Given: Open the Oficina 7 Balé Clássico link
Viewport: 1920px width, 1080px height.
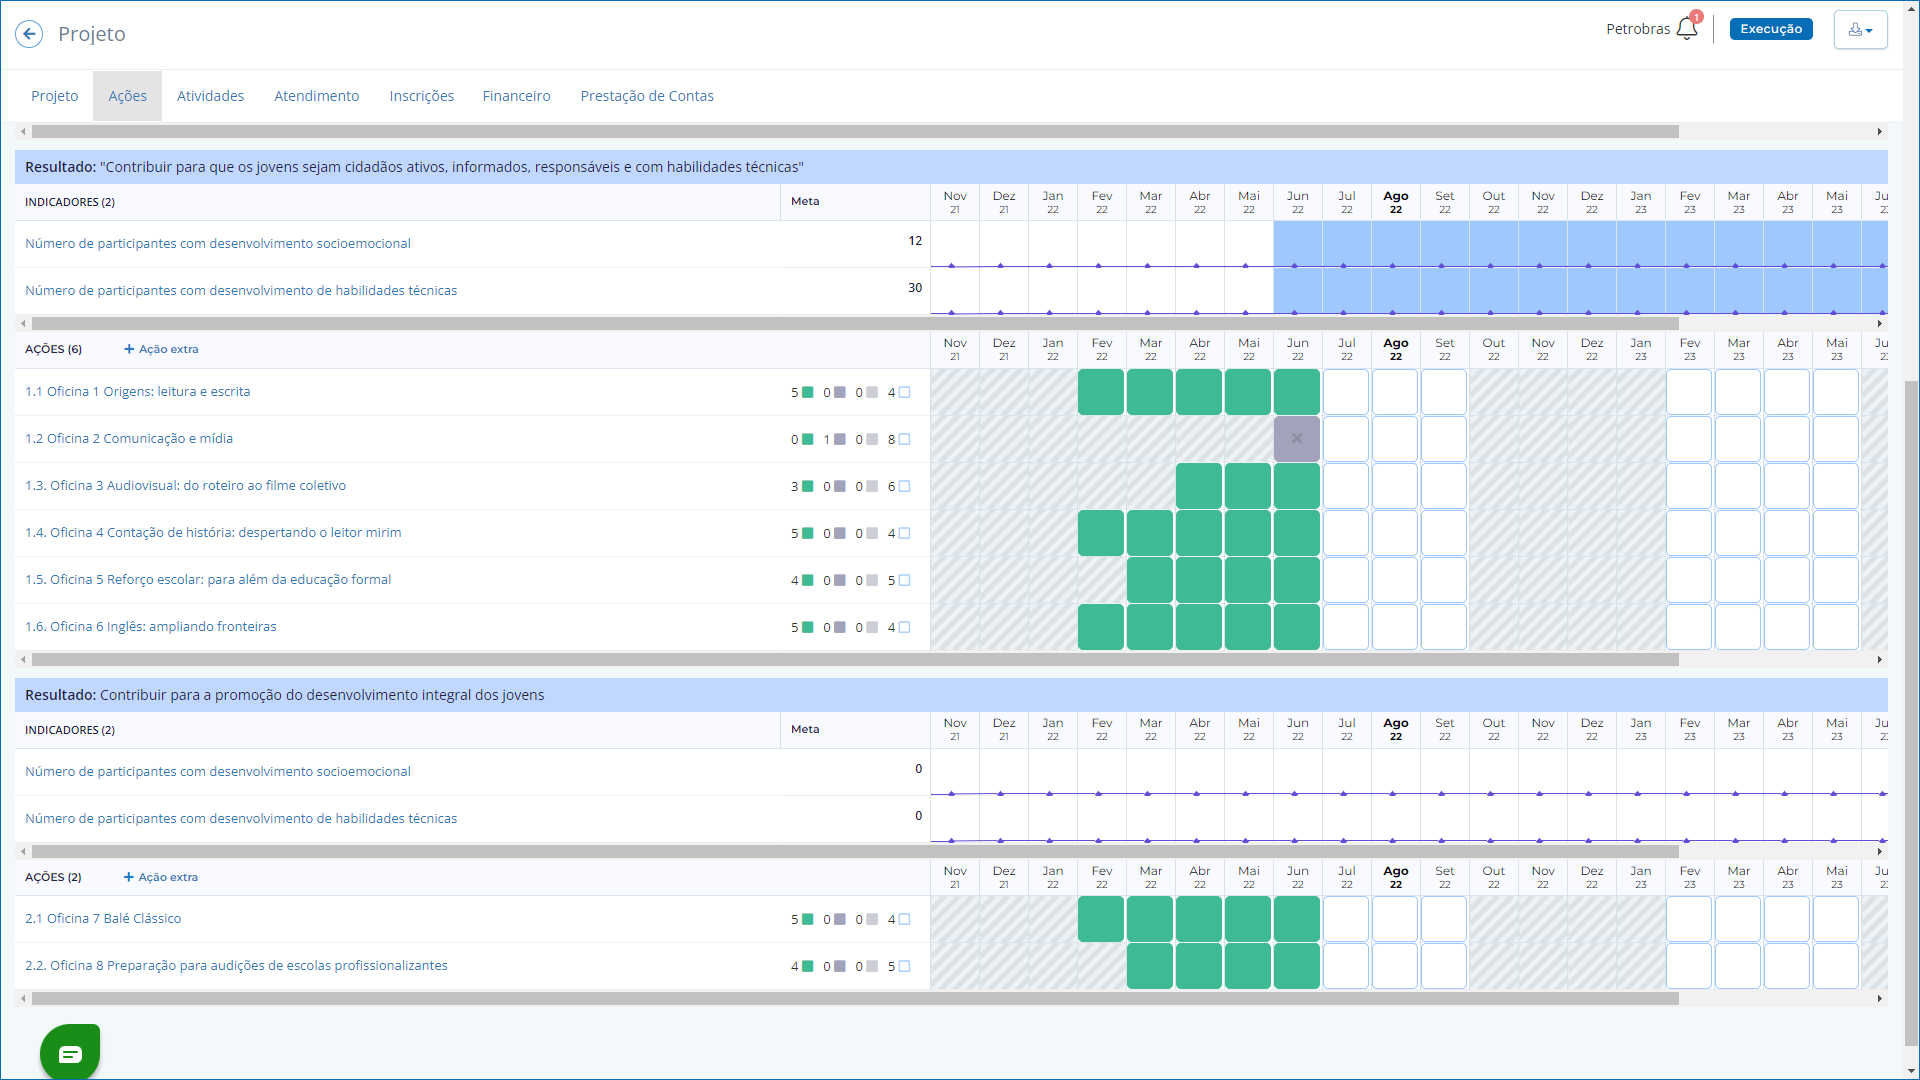Looking at the screenshot, I should click(103, 918).
